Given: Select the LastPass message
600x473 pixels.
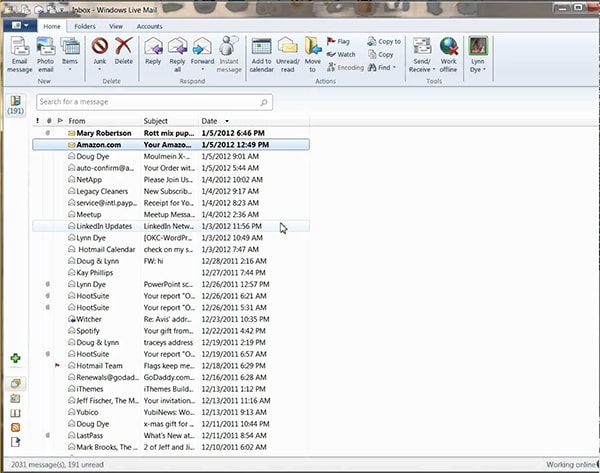Looking at the screenshot, I should (171, 435).
